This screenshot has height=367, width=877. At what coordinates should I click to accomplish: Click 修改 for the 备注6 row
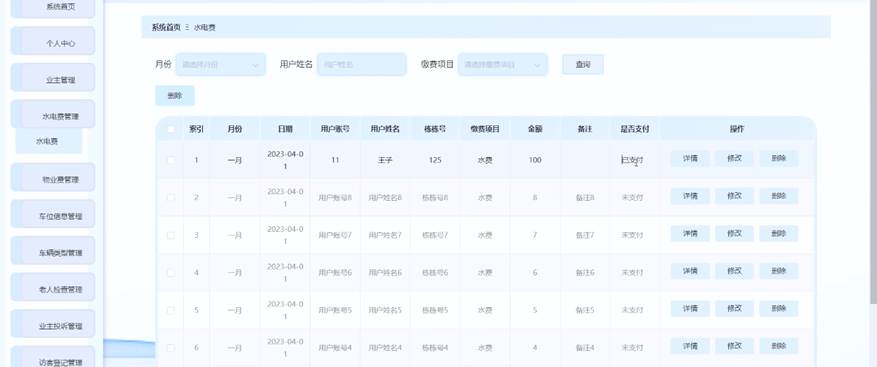734,271
